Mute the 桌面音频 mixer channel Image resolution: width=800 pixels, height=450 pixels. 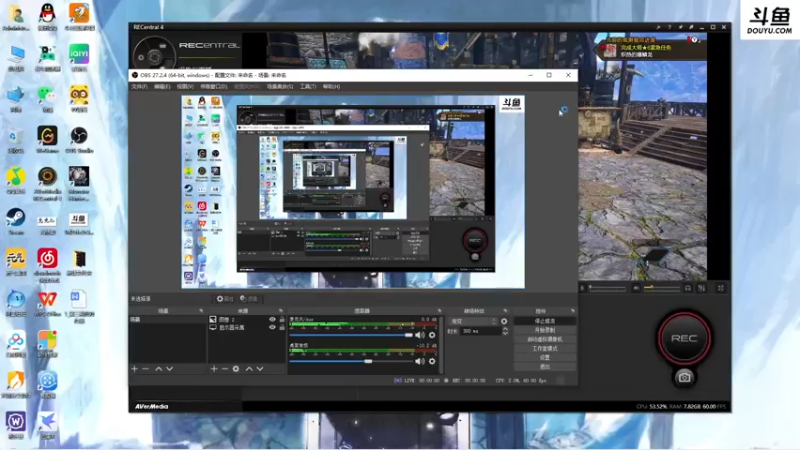pos(420,361)
